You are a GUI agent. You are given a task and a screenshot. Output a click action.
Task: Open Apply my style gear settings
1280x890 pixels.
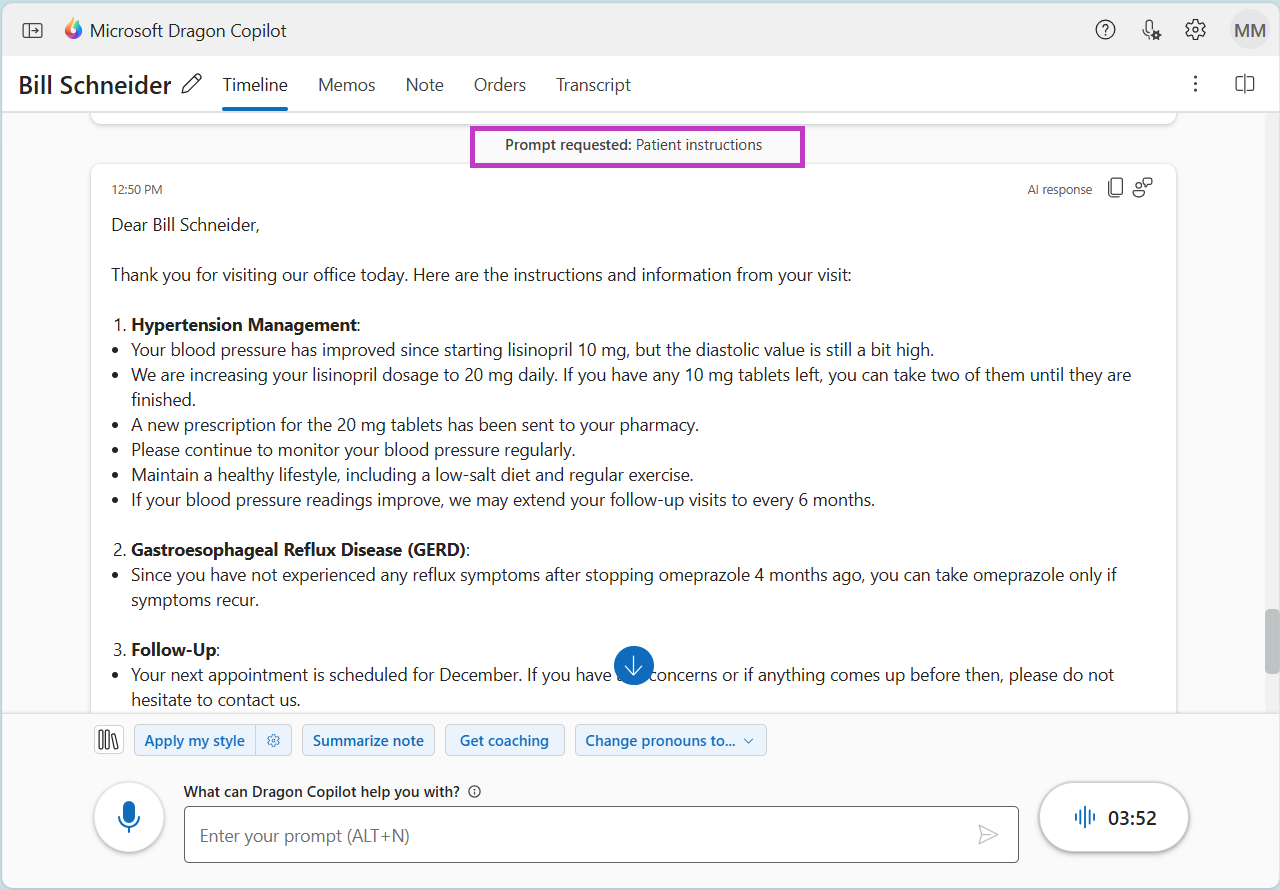tap(273, 740)
